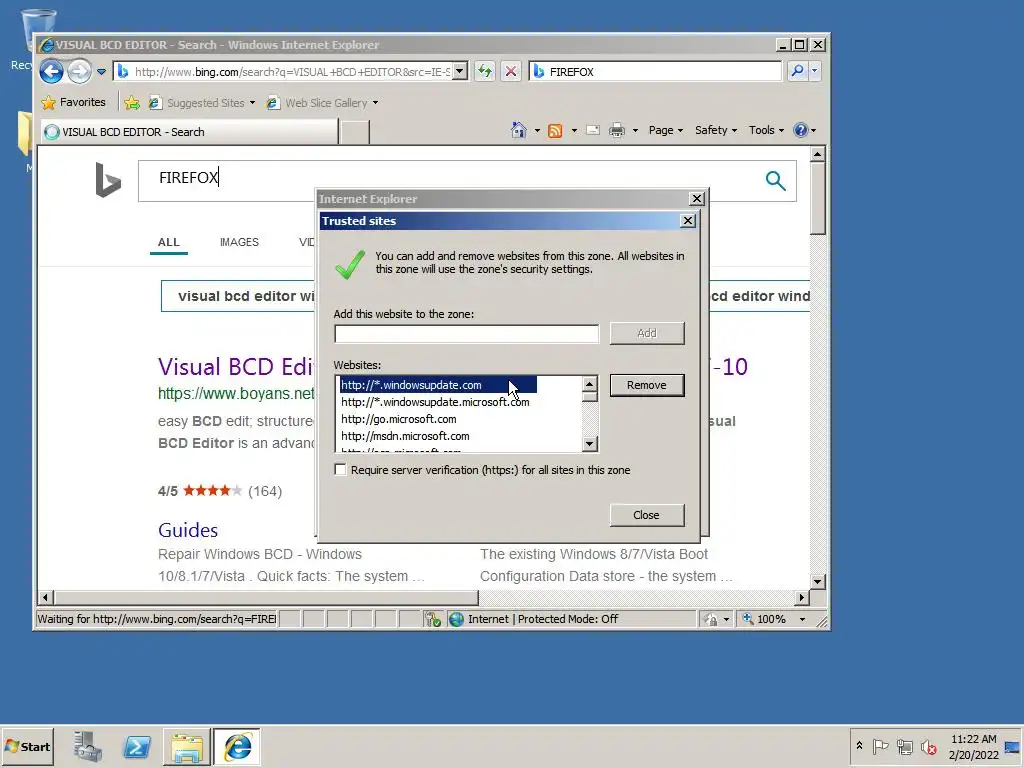This screenshot has height=768, width=1024.
Task: Click the status bar Zoom magnifier
Action: tap(748, 618)
